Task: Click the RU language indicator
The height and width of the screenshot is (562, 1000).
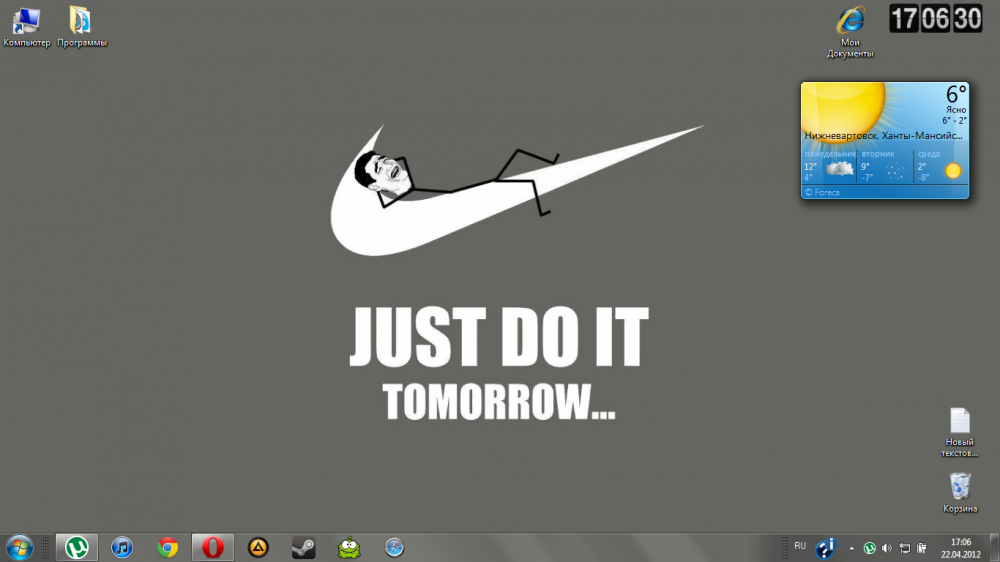Action: [x=800, y=546]
